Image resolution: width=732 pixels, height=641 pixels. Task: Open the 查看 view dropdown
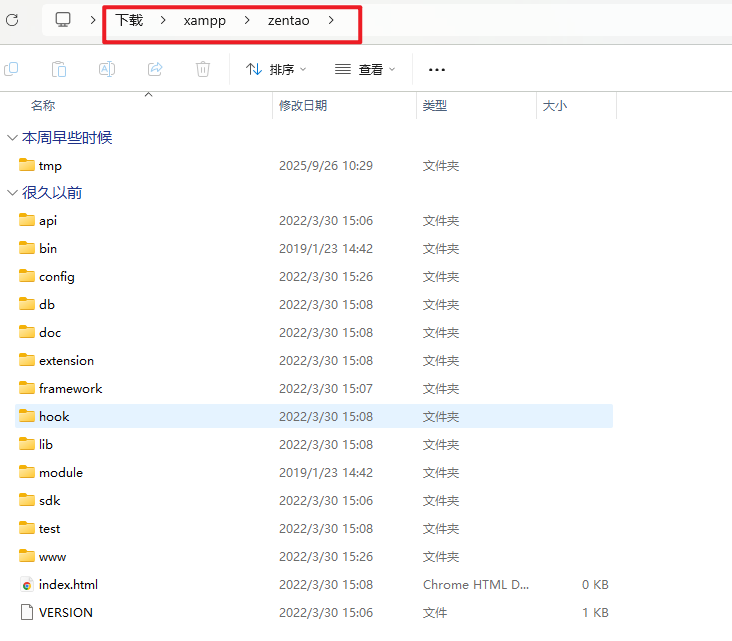[x=365, y=70]
